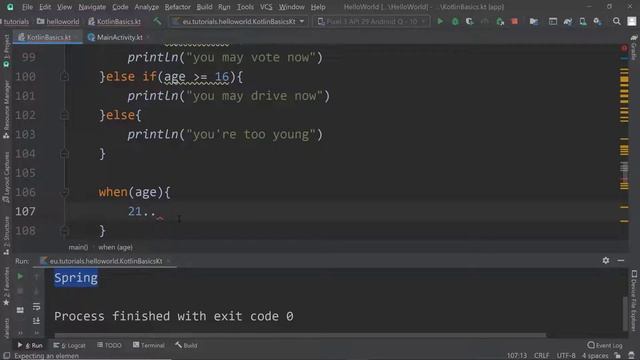This screenshot has width=640, height=360.
Task: Open Search Everywhere magnifier icon
Action: [616, 21]
